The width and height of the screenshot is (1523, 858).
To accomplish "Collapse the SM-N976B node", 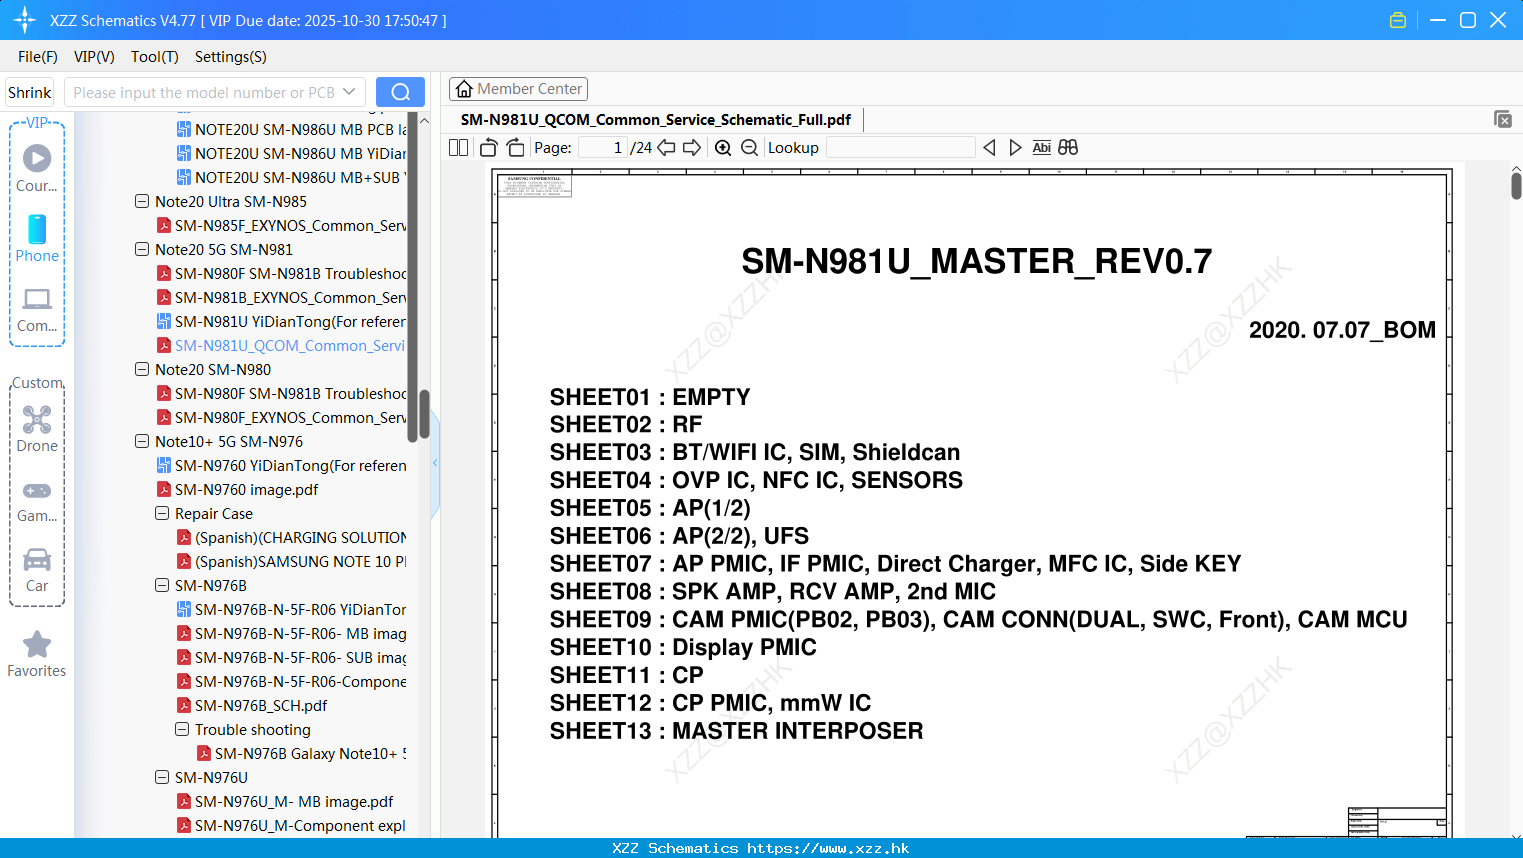I will tap(162, 585).
